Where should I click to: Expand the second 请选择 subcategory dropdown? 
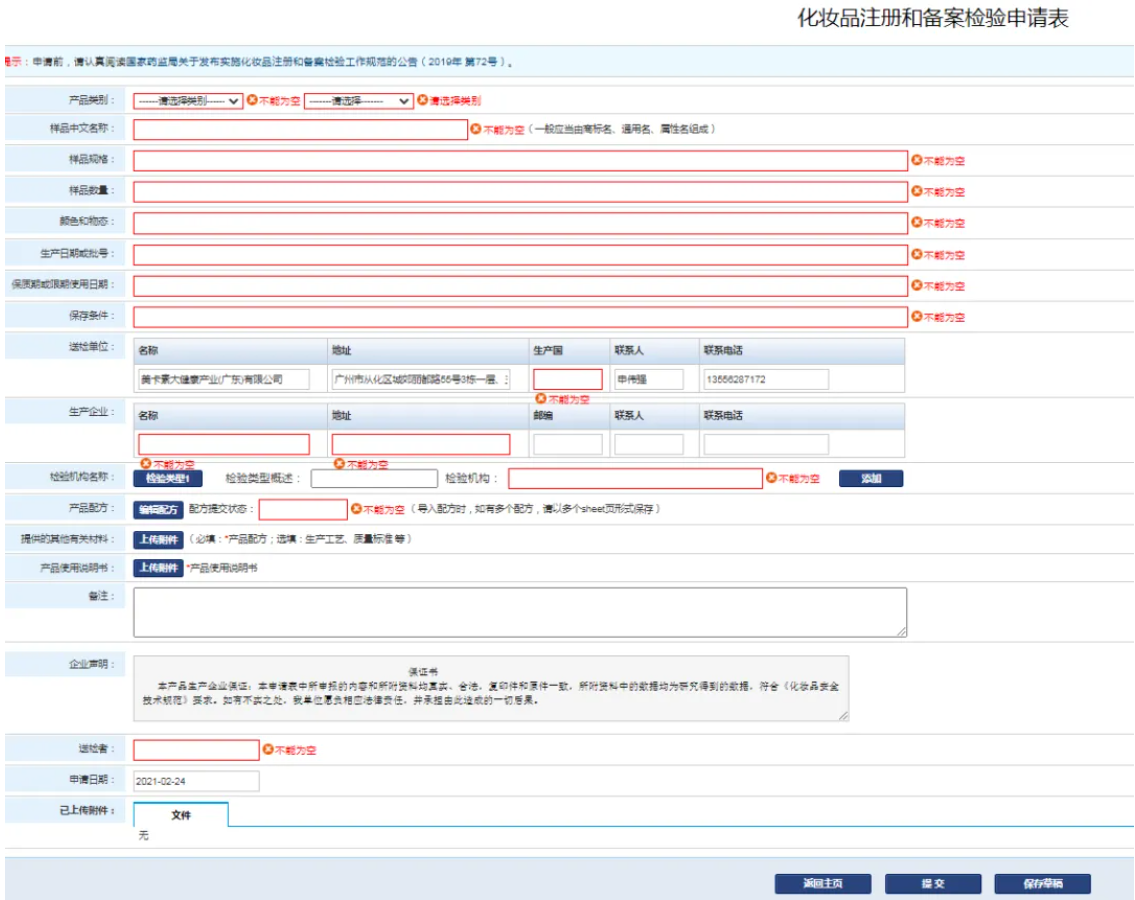coord(358,101)
